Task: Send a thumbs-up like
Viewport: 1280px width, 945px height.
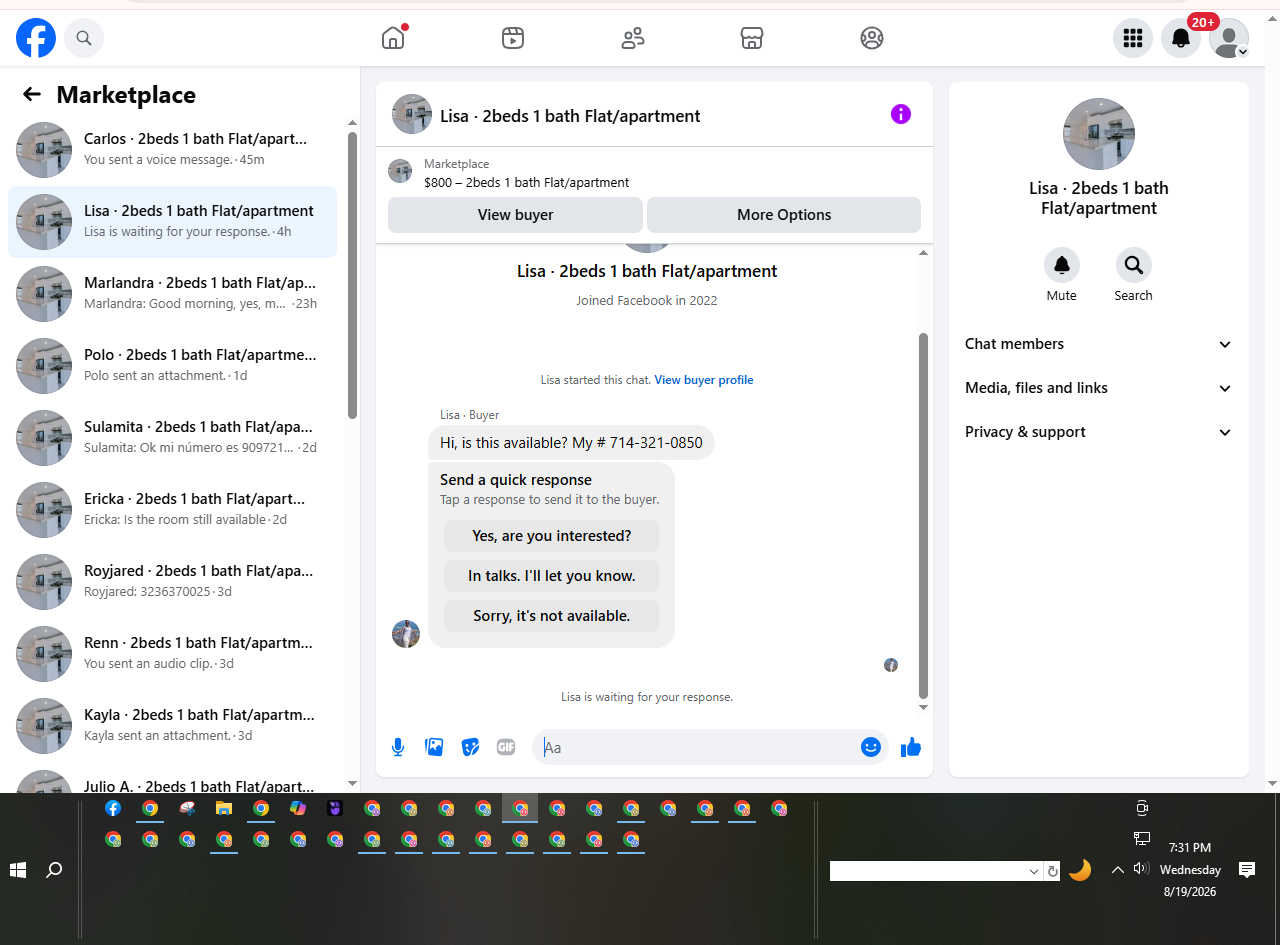Action: [x=910, y=747]
